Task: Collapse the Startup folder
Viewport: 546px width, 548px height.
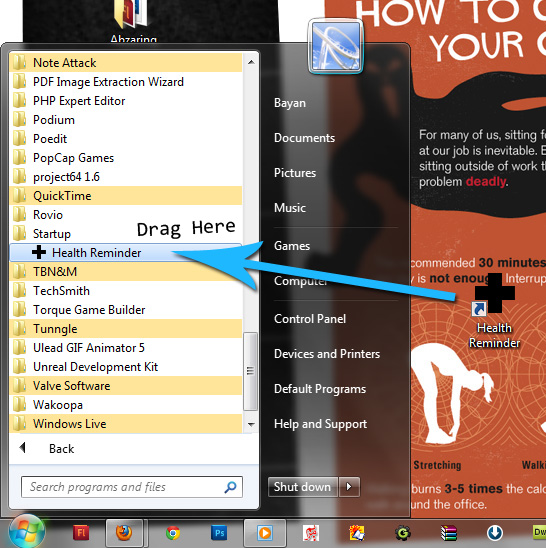Action: coord(126,234)
